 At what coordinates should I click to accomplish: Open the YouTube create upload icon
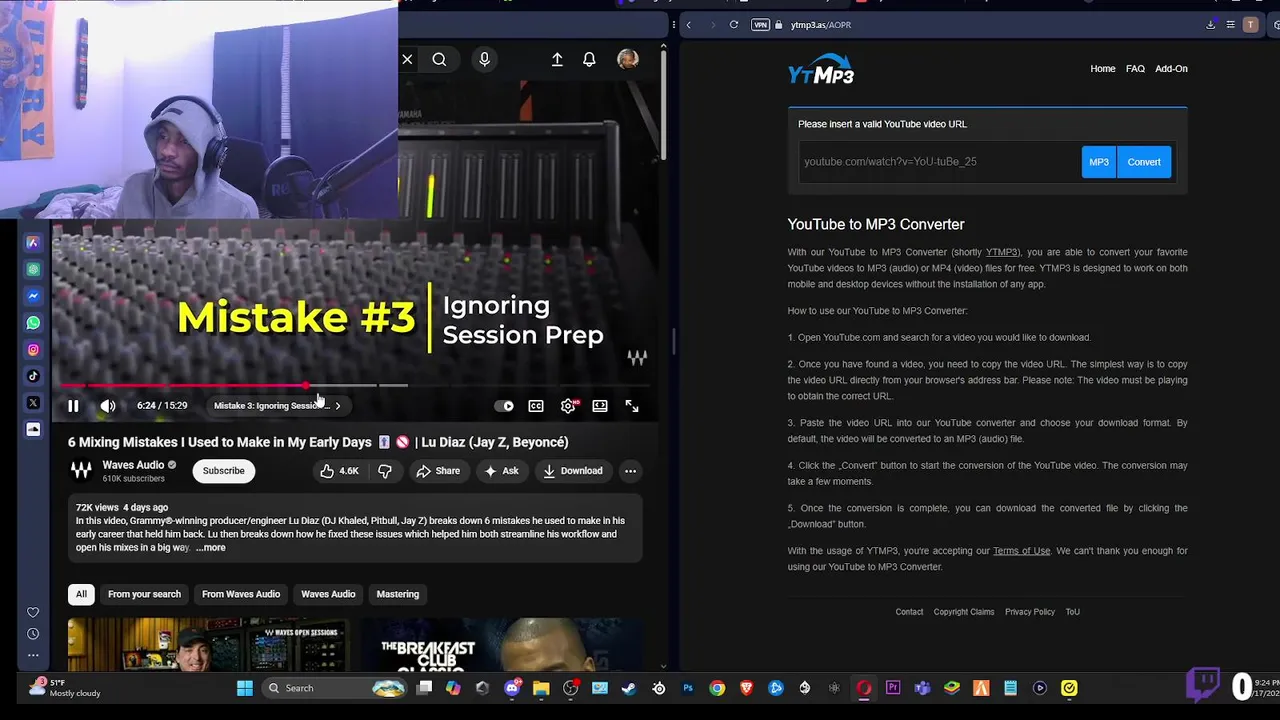(x=557, y=60)
